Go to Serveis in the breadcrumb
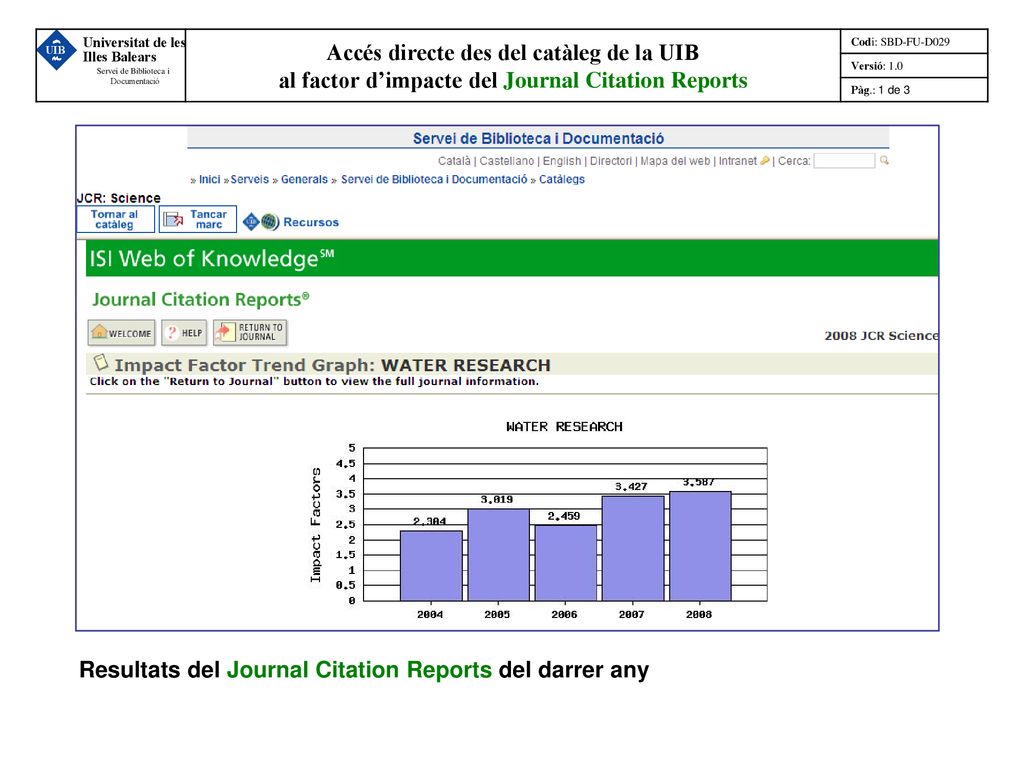 click(249, 179)
